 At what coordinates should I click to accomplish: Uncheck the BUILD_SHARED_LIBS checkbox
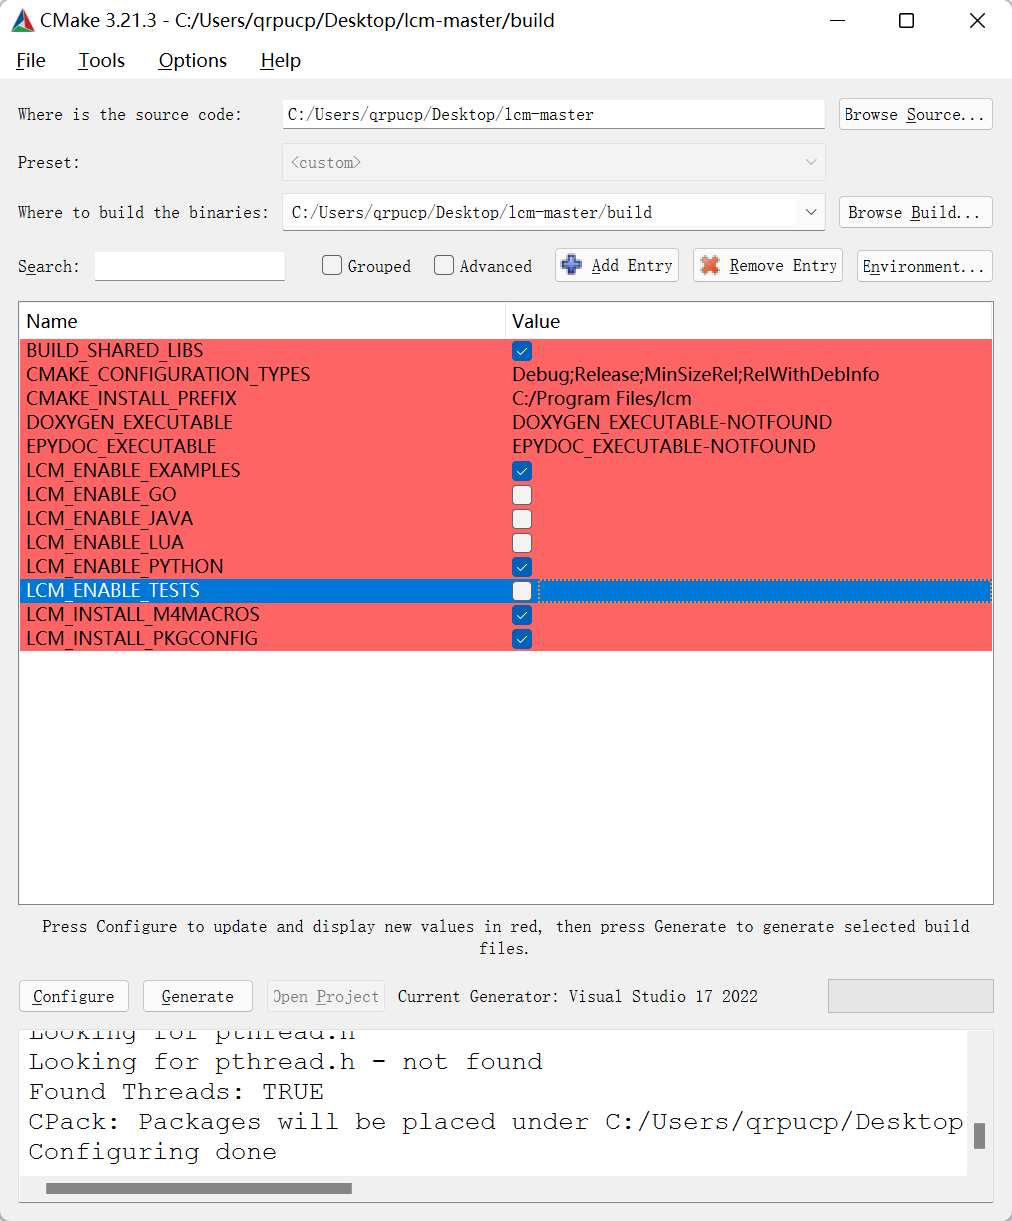pos(522,351)
